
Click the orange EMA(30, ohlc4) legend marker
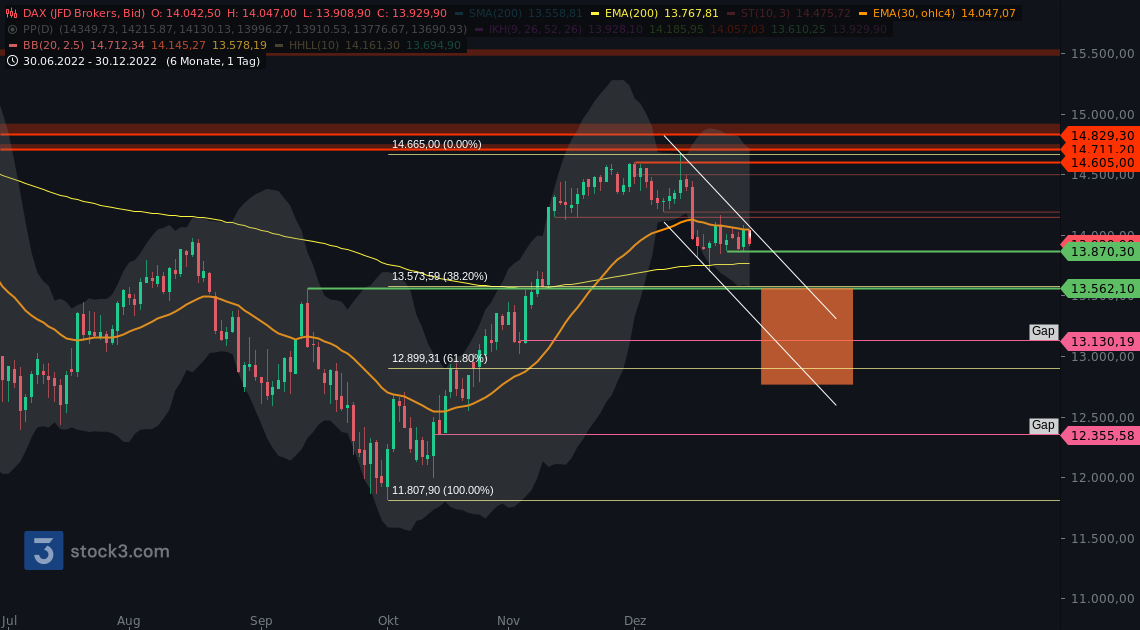pos(863,13)
